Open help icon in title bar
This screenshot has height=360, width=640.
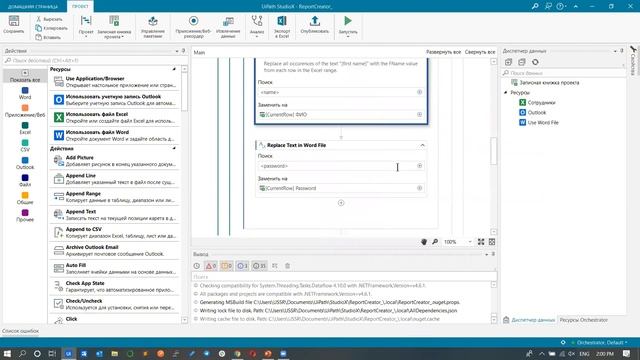tap(560, 6)
